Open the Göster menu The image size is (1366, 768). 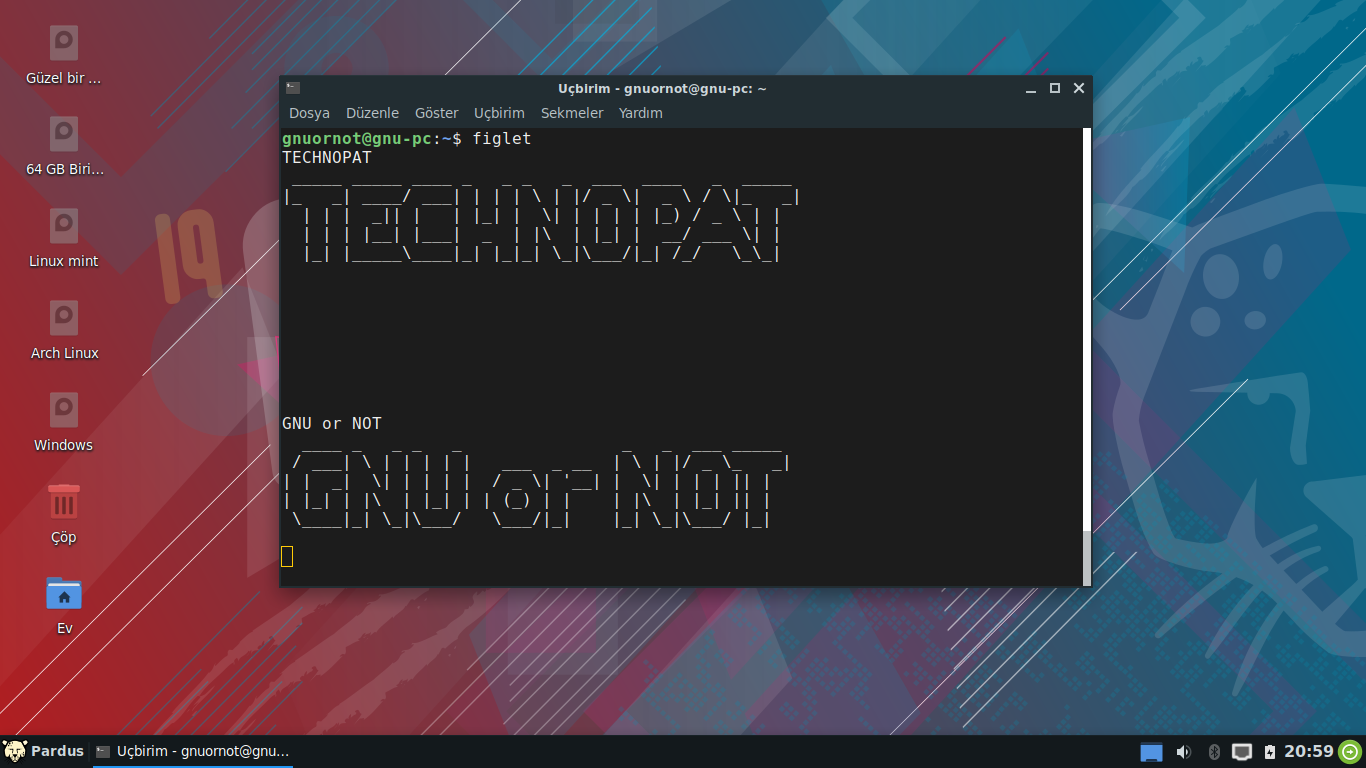point(437,113)
